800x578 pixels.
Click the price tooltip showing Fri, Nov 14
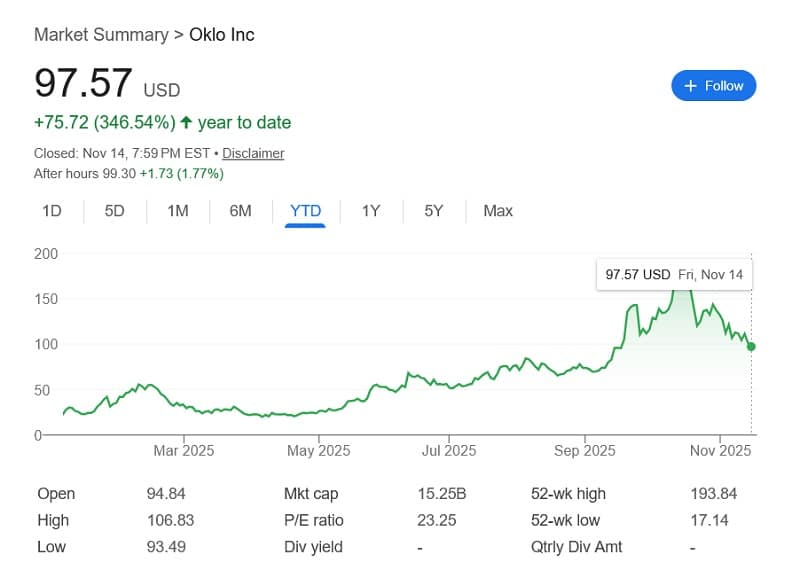click(675, 274)
